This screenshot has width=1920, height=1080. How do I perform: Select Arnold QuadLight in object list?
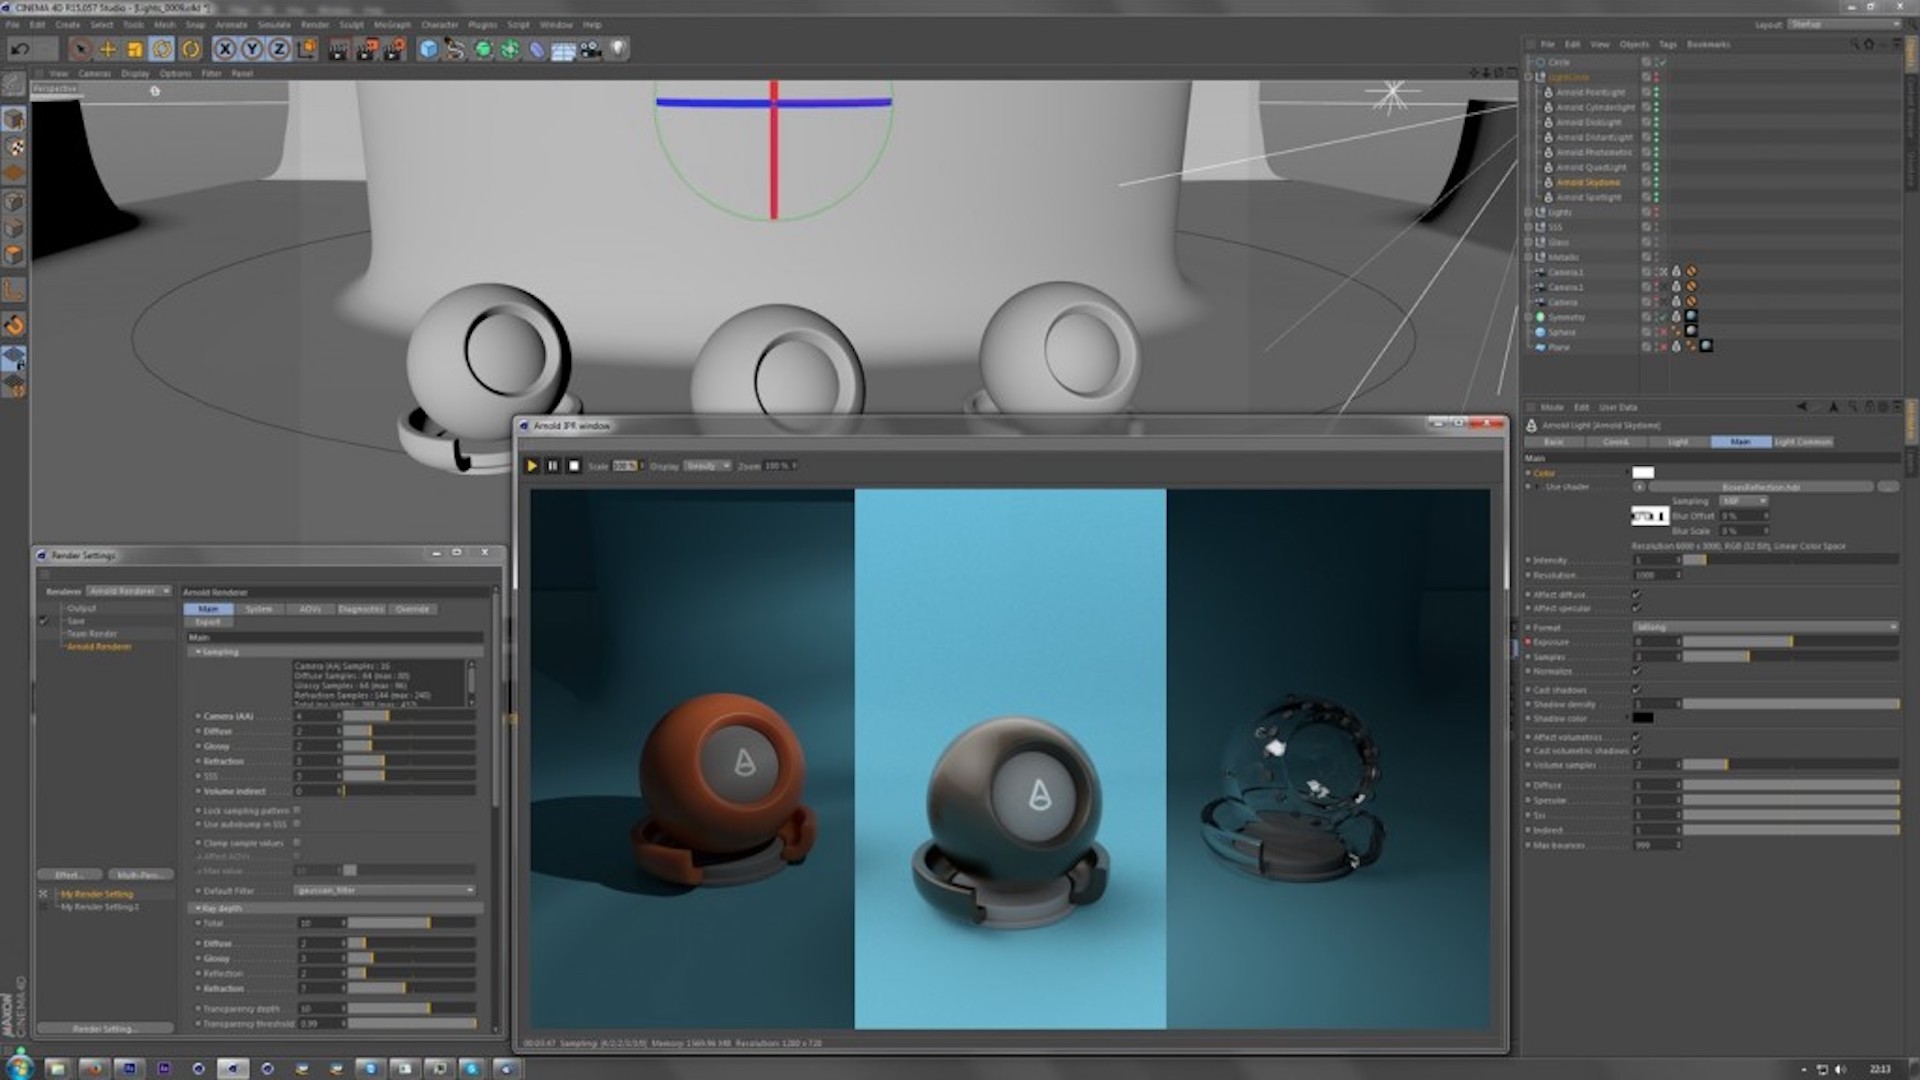(1591, 168)
